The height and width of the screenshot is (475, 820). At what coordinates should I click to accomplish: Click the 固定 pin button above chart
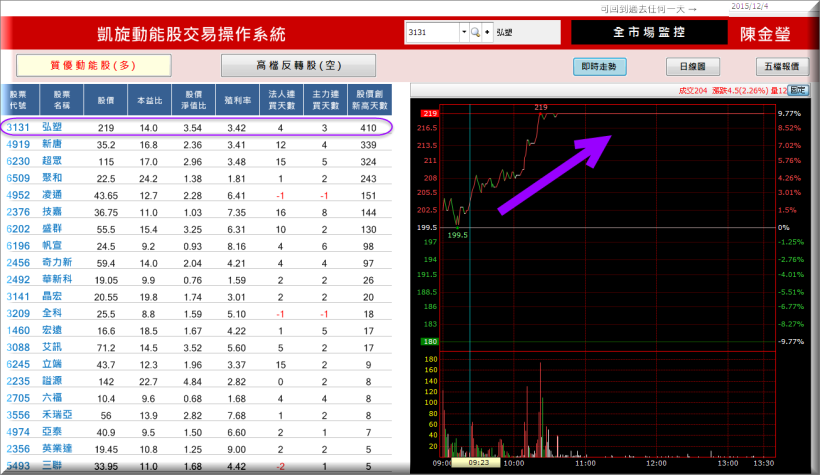pos(797,90)
